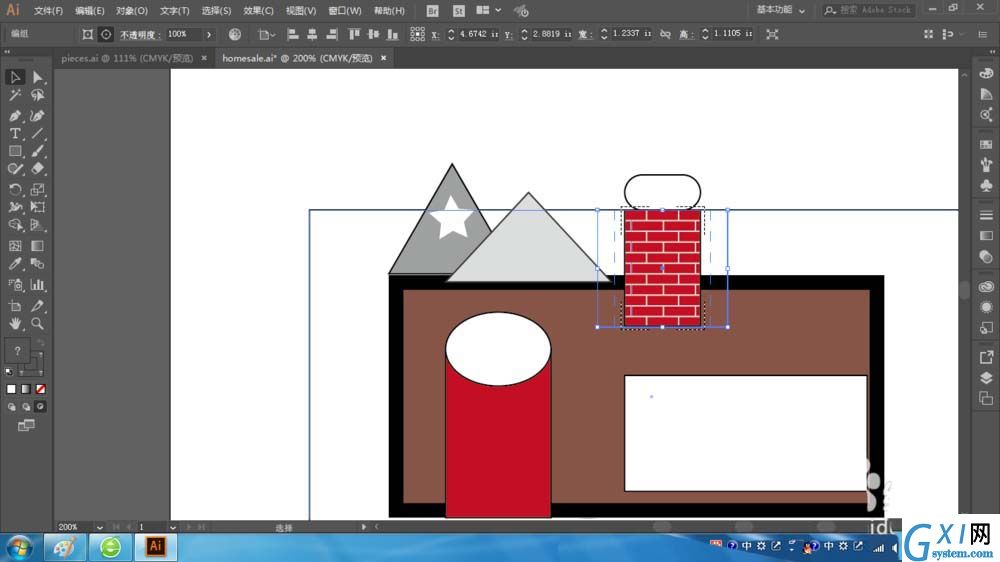The width and height of the screenshot is (1000, 562).
Task: Enable Draw Normal mode
Action: [x=11, y=407]
